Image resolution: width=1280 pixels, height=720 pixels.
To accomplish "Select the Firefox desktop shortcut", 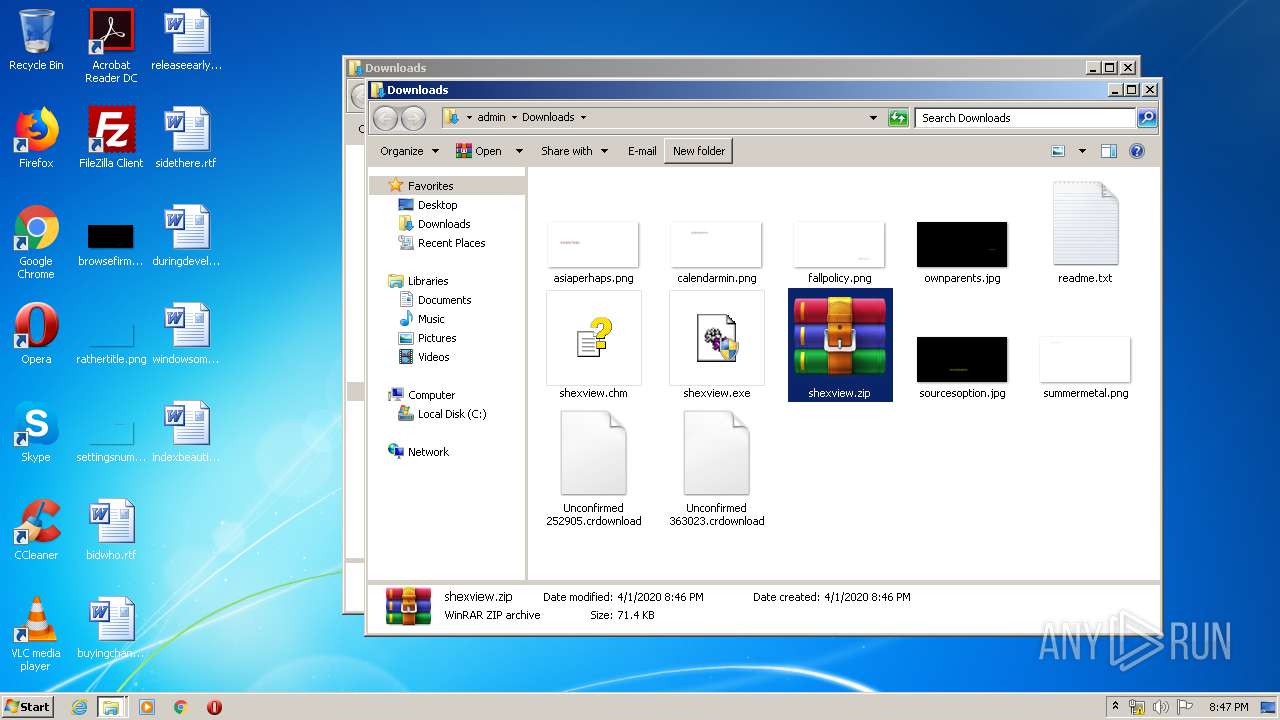I will (36, 138).
